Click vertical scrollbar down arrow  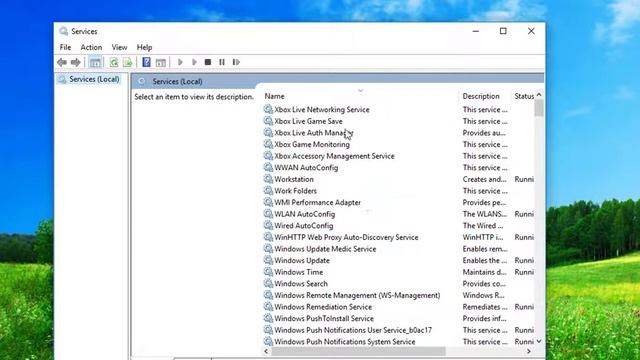coord(539,341)
